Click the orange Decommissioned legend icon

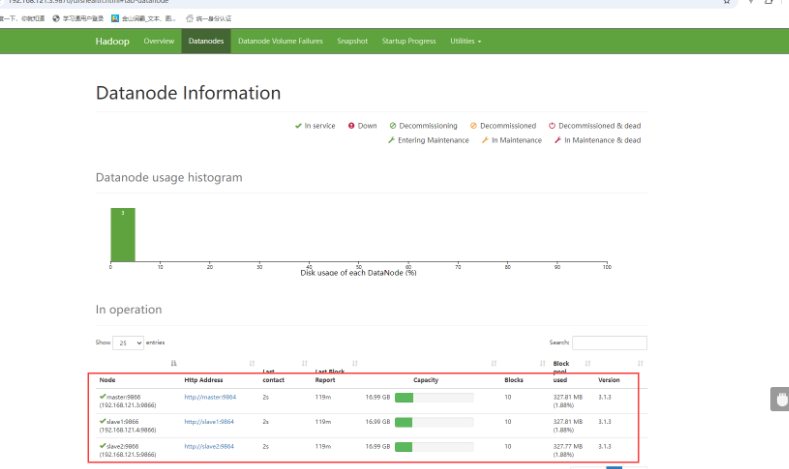473,126
